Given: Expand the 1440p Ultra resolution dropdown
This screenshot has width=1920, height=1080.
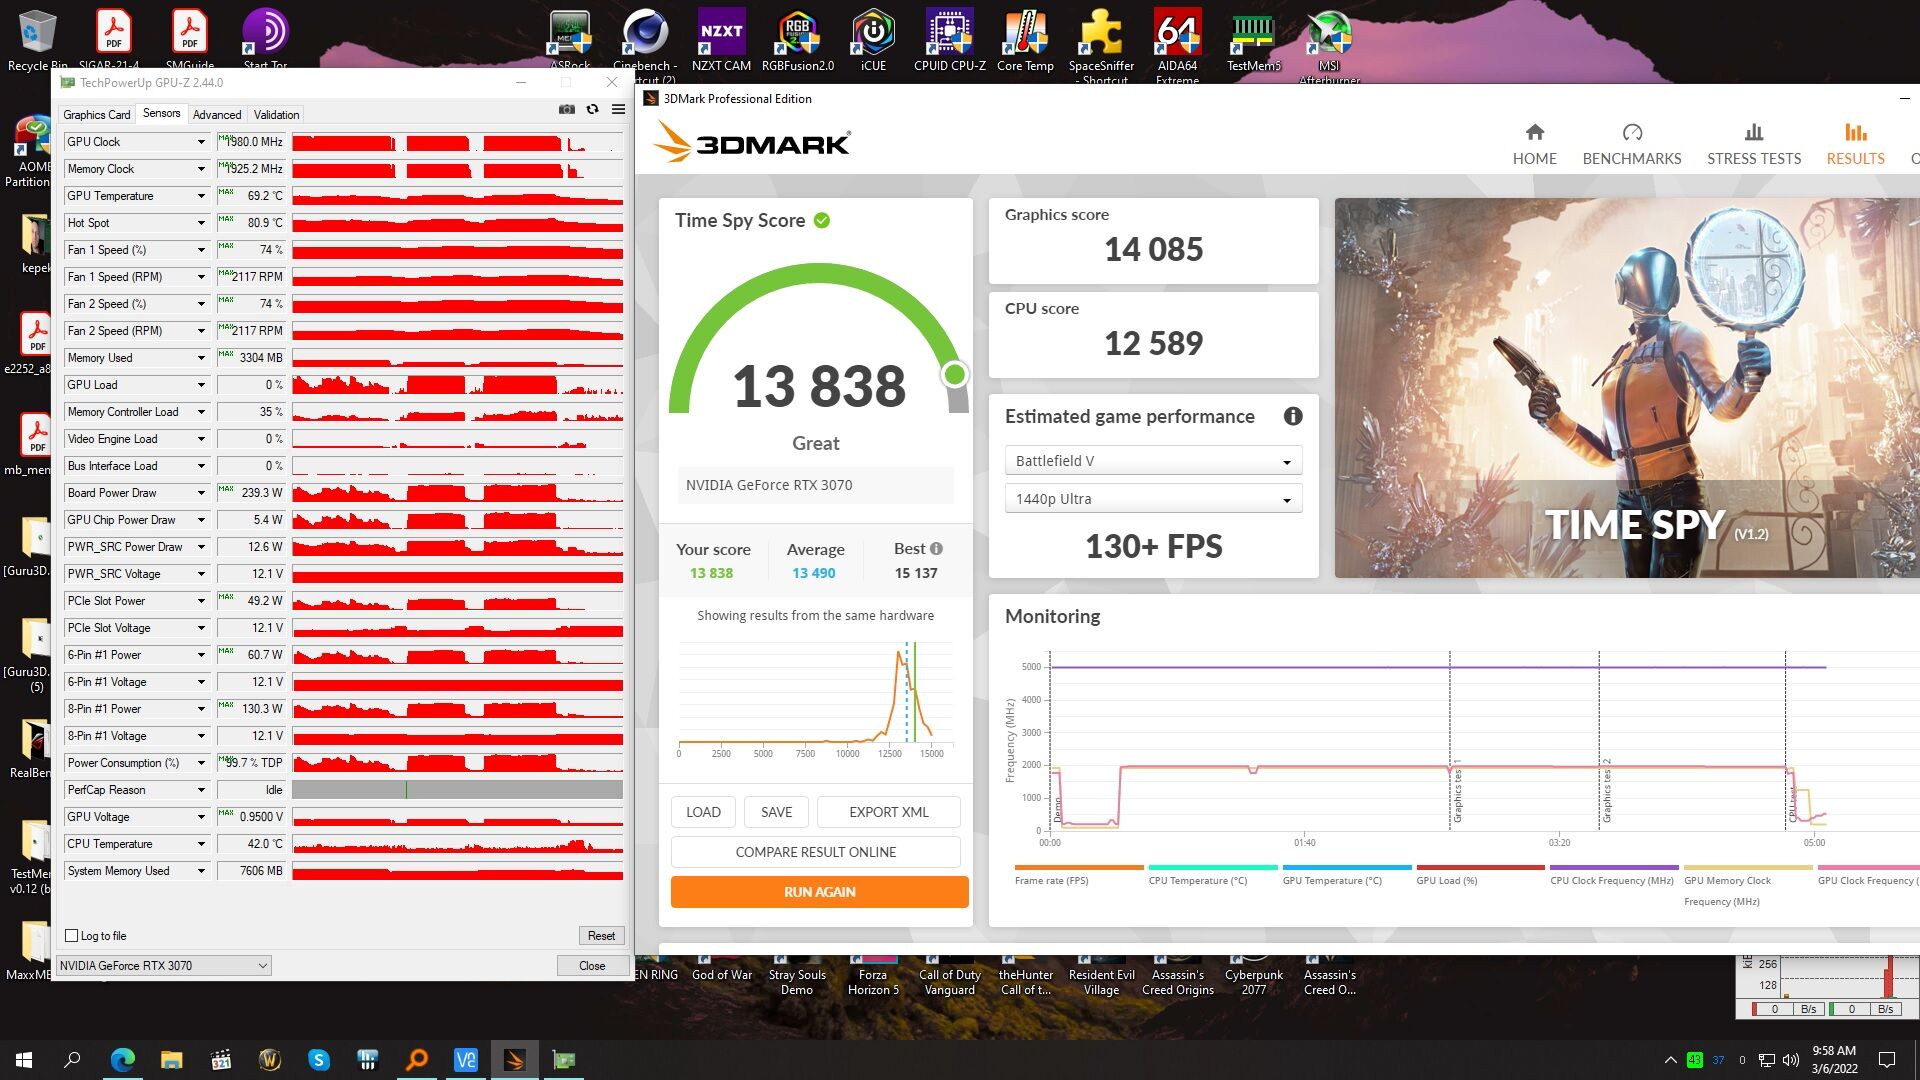Looking at the screenshot, I should (1153, 499).
